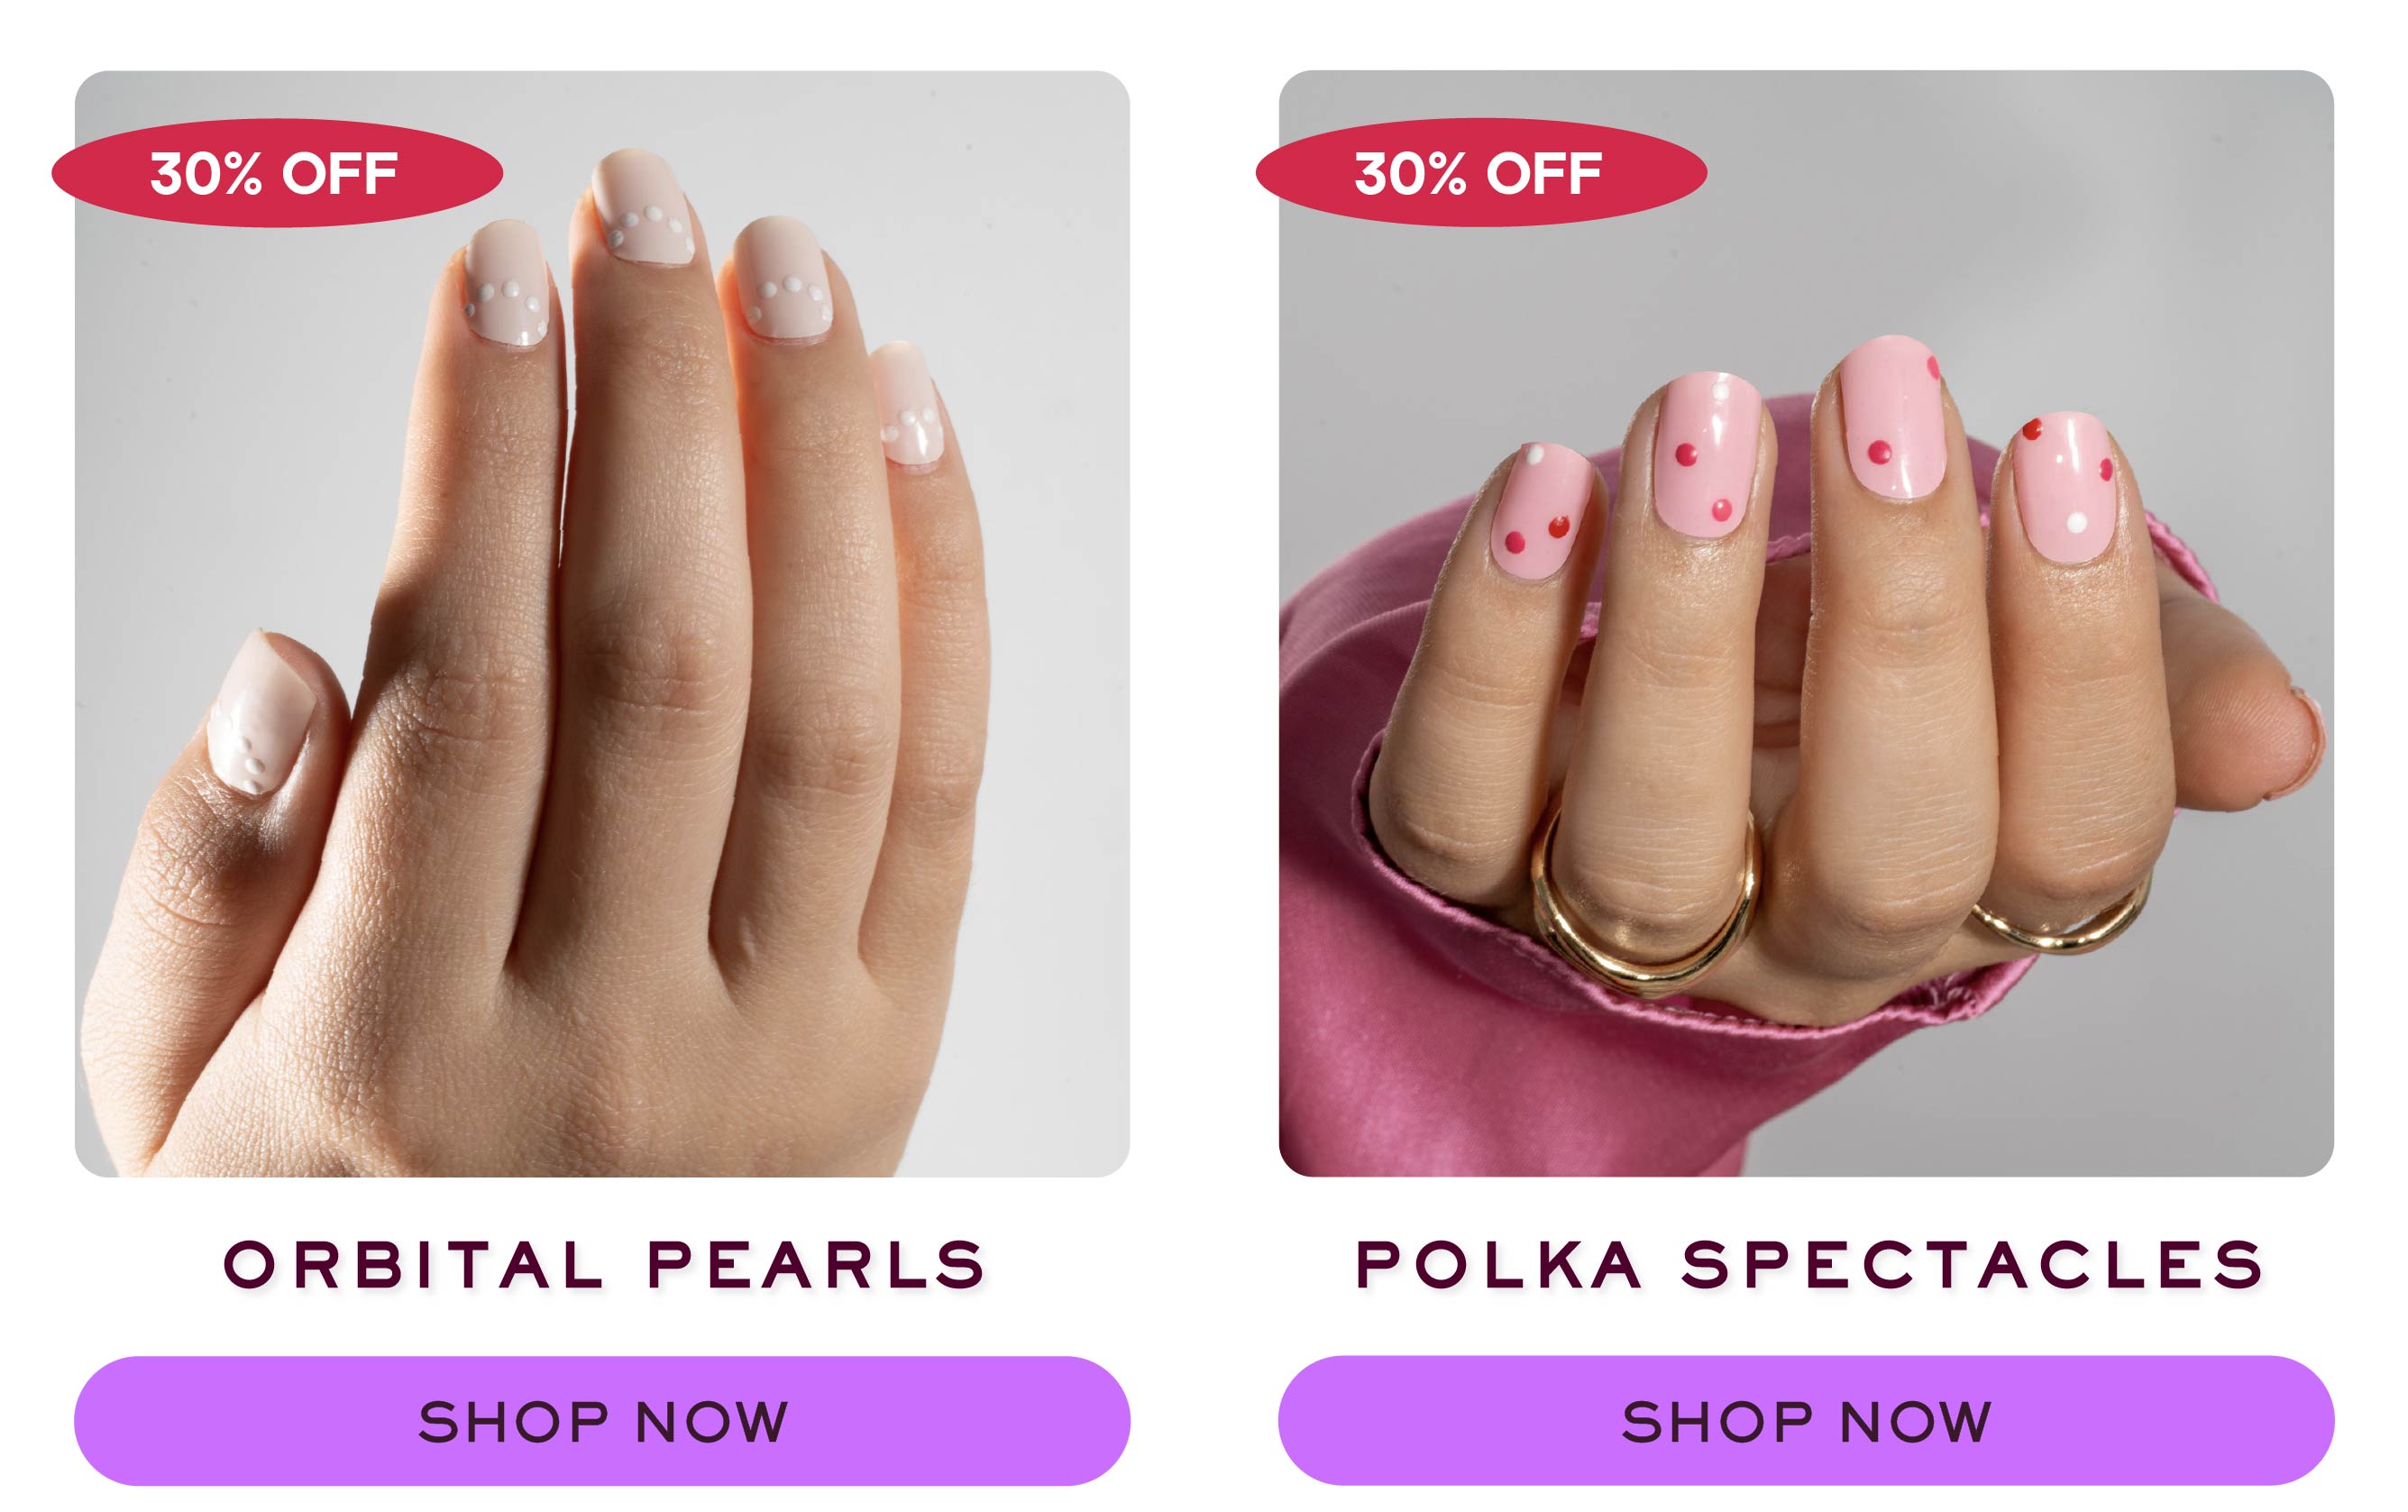Click the index fingernail in Orbital Pearls photo
This screenshot has height=1512, width=2408.
pyautogui.click(x=506, y=283)
